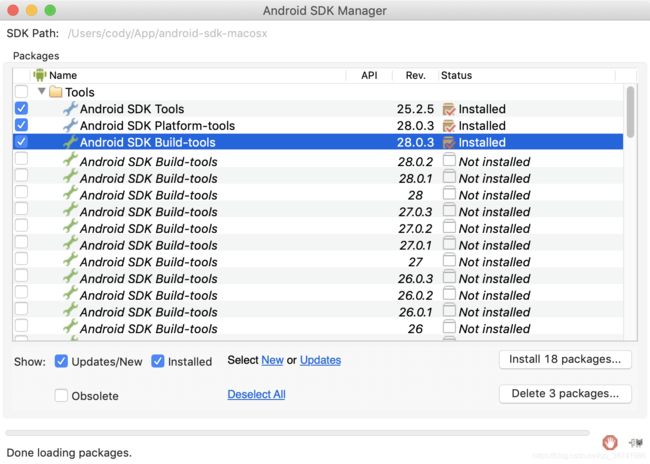Click the wrench icon for Android SDK Tools
The width and height of the screenshot is (650, 464).
point(70,109)
